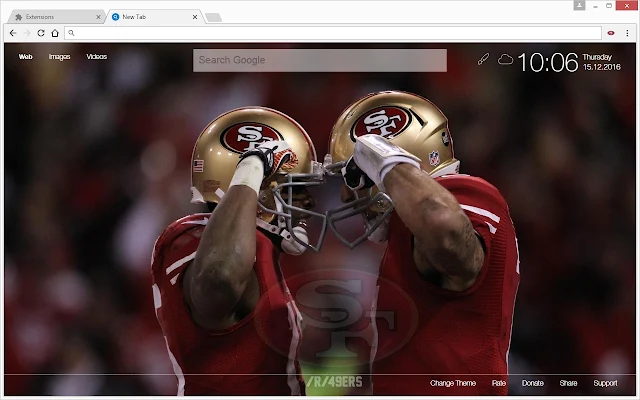The height and width of the screenshot is (400, 640).
Task: Maximize the browser window
Action: click(x=609, y=6)
